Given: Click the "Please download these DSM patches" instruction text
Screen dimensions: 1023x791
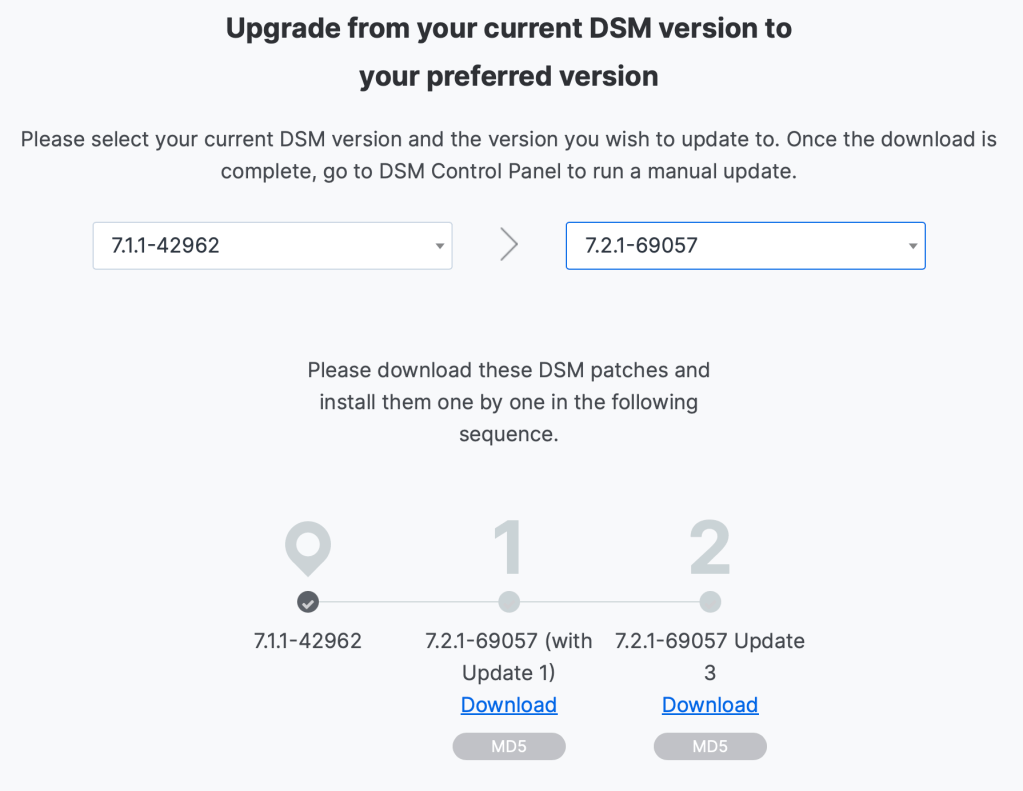Looking at the screenshot, I should point(509,402).
